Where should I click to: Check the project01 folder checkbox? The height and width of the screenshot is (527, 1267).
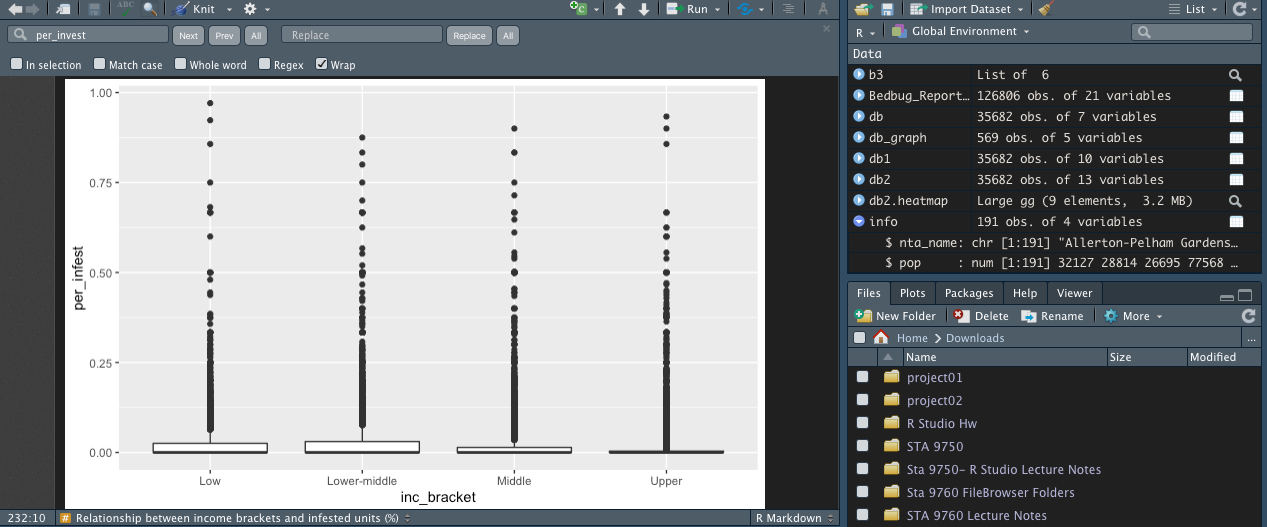pos(863,378)
